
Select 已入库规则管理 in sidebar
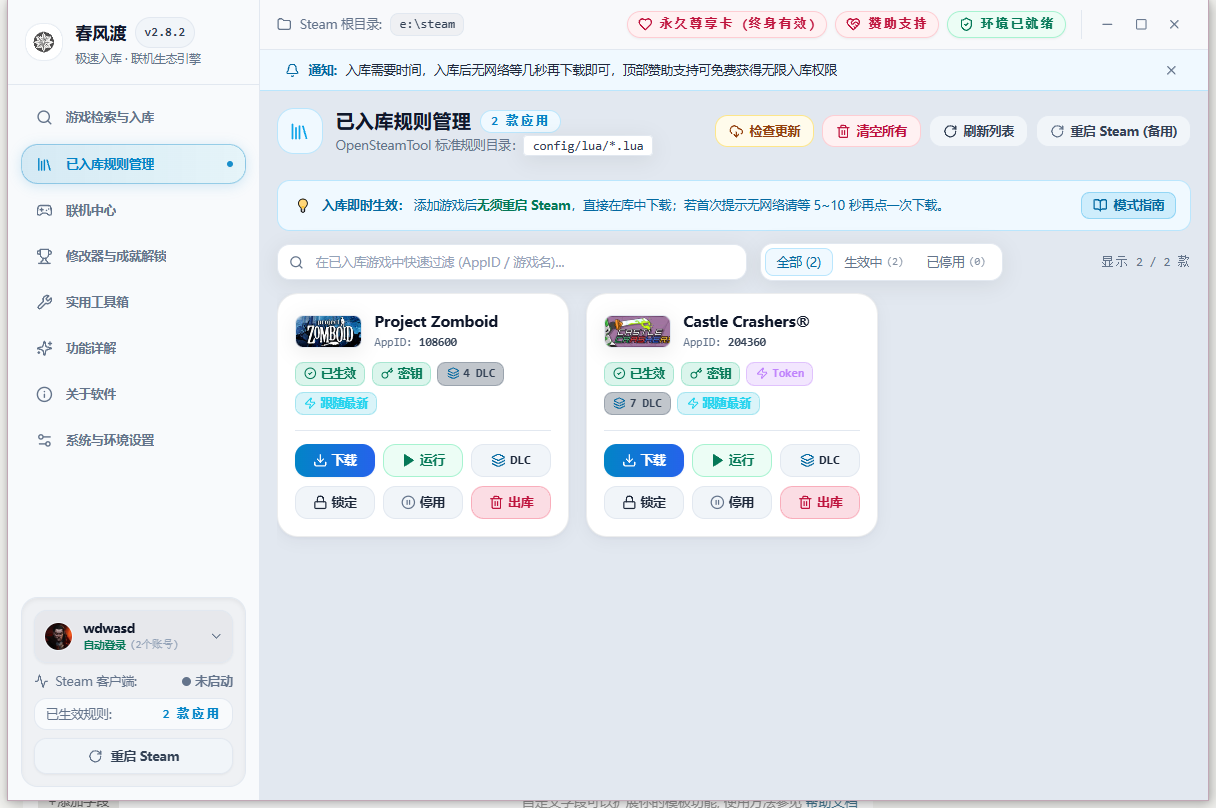point(133,164)
